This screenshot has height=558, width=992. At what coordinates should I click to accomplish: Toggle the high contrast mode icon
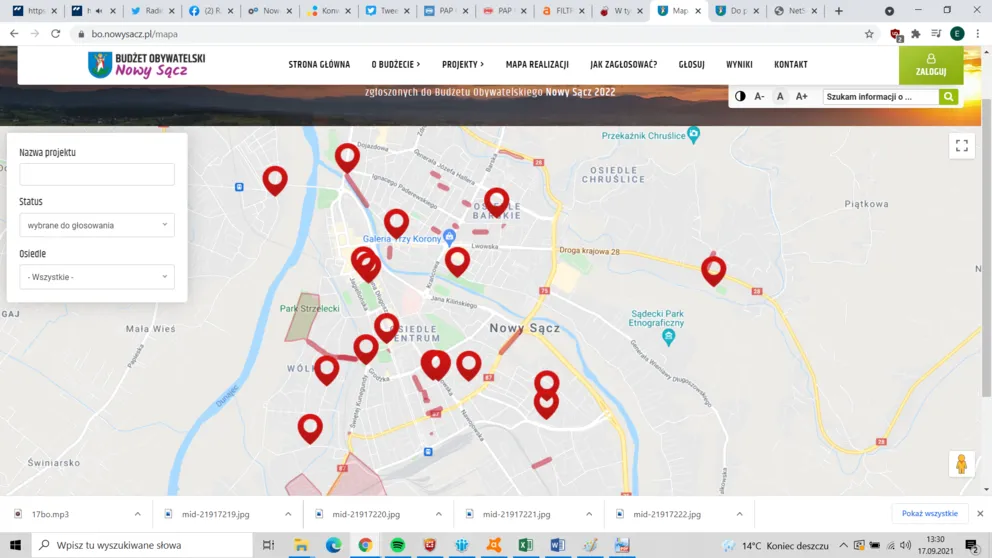tap(740, 96)
